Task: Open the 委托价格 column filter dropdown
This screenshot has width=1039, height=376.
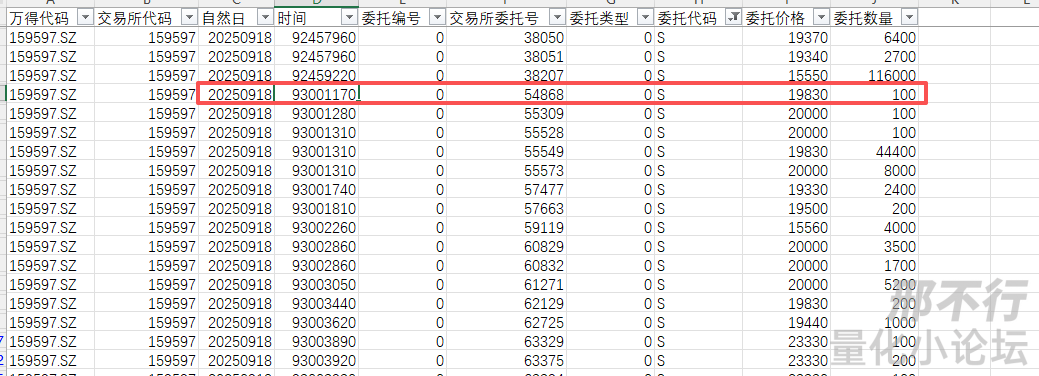Action: (821, 18)
